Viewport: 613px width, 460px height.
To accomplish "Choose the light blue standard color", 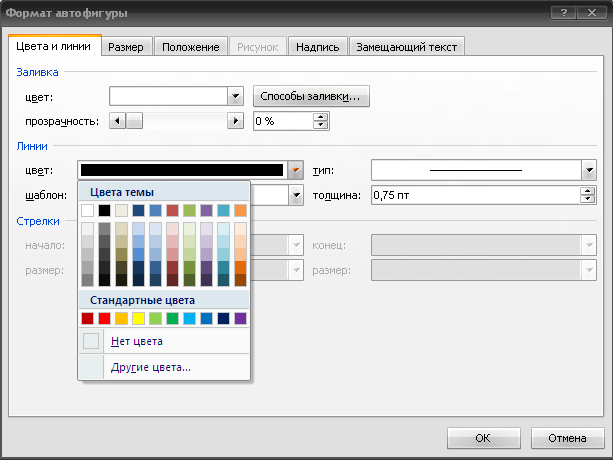I will (190, 319).
